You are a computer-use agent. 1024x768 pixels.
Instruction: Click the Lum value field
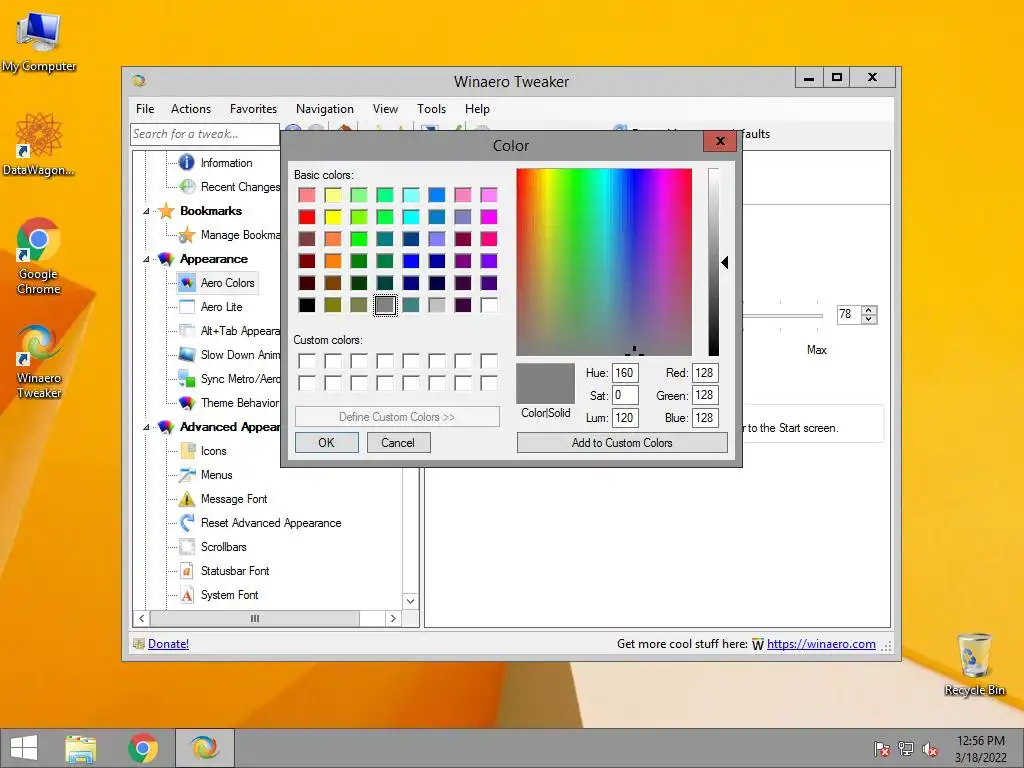pos(625,418)
